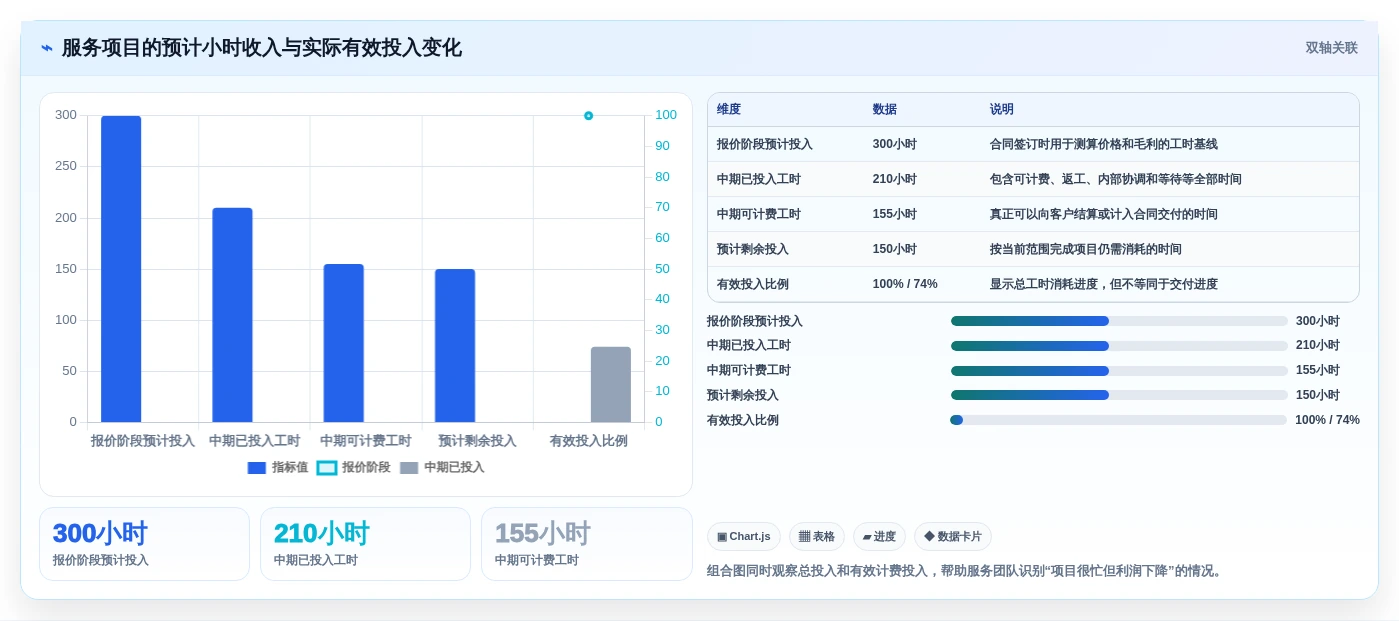Image resolution: width=1399 pixels, height=621 pixels.
Task: Select the 数据卡片 tag chip
Action: pyautogui.click(x=953, y=537)
